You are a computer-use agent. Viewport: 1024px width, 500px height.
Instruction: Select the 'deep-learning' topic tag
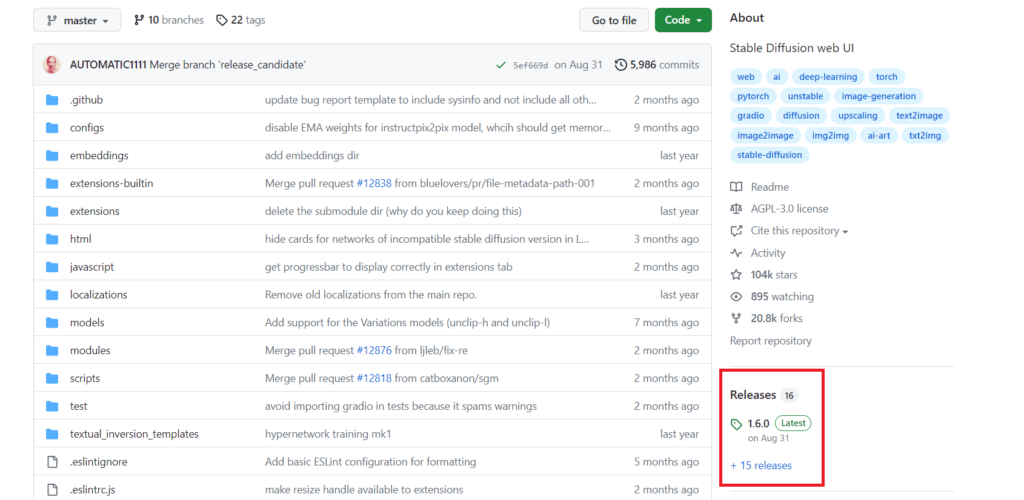(828, 77)
